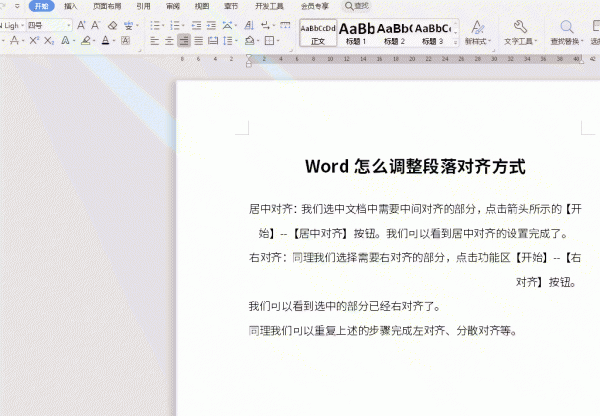
Task: Switch to the 视图 tab
Action: [202, 6]
